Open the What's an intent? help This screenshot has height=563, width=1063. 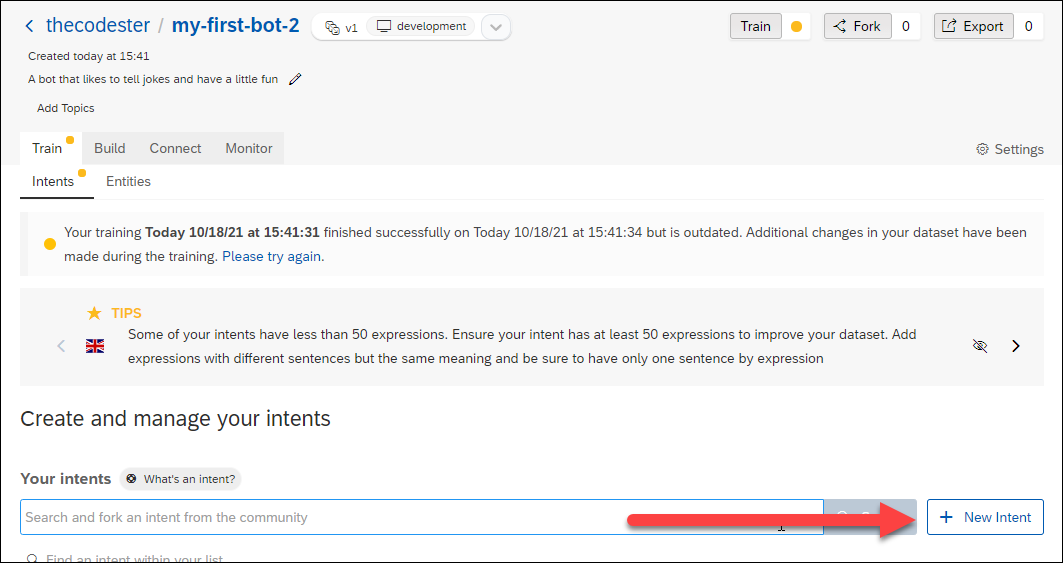pyautogui.click(x=181, y=479)
